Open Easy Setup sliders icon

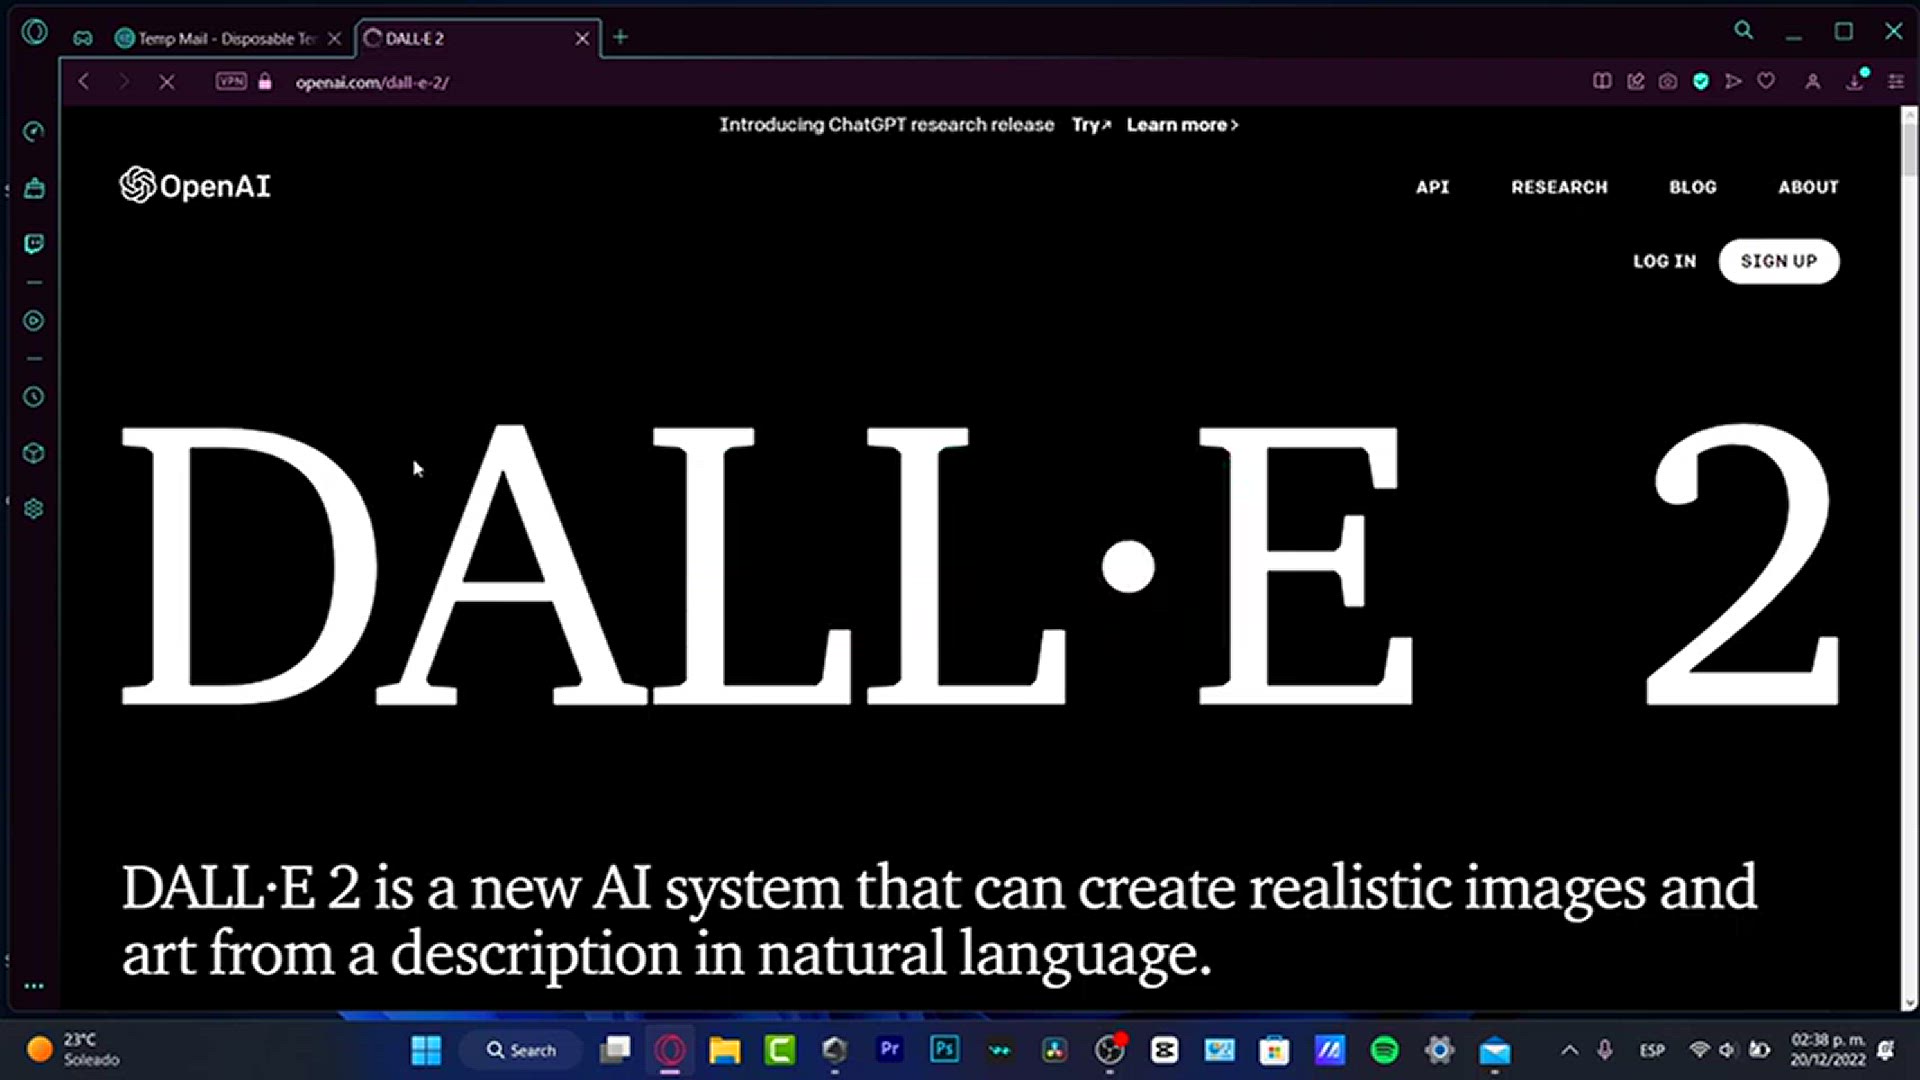[x=1895, y=82]
